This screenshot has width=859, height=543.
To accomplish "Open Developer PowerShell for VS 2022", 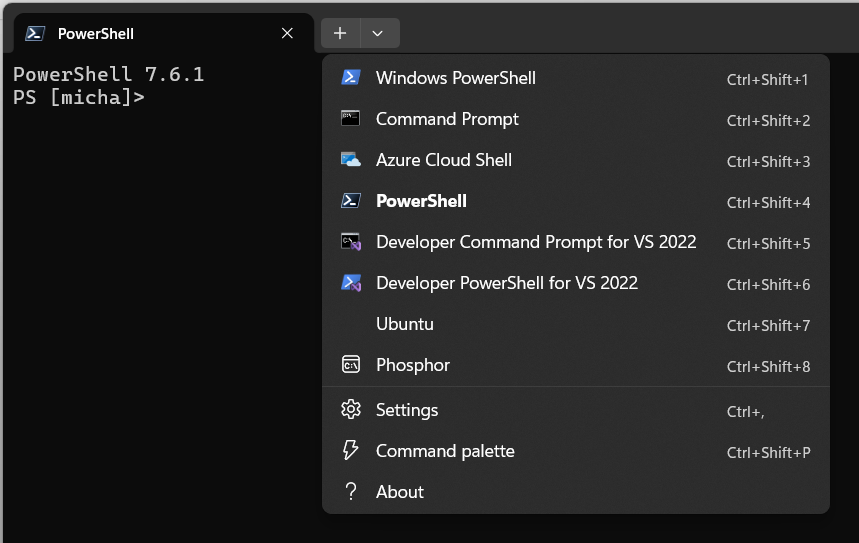I will pos(576,283).
